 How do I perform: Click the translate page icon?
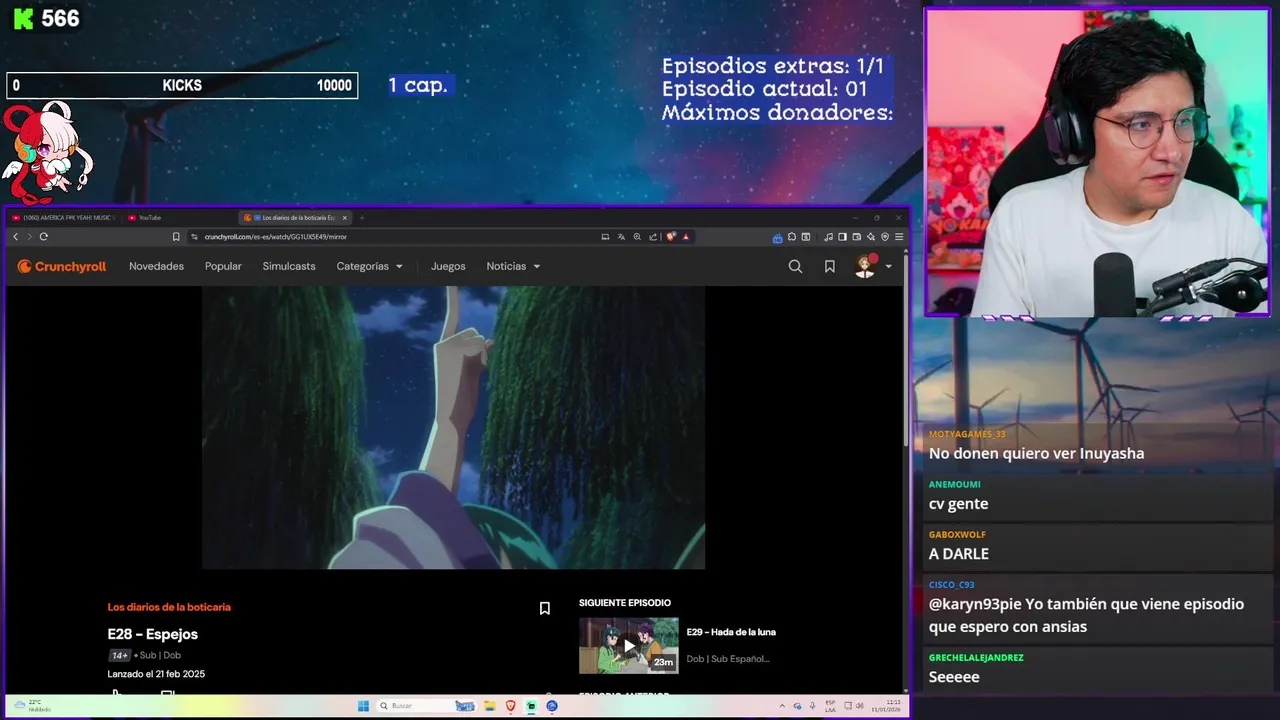click(621, 237)
